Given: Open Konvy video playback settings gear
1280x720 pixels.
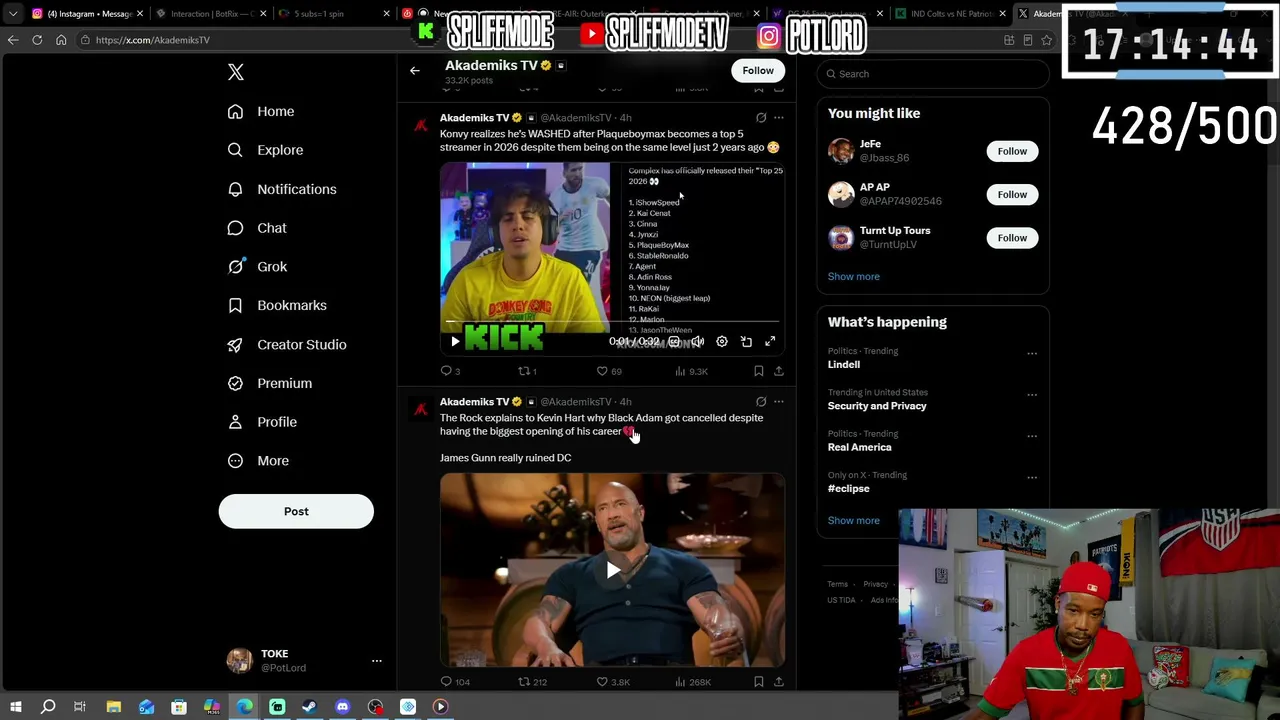Looking at the screenshot, I should 722,342.
